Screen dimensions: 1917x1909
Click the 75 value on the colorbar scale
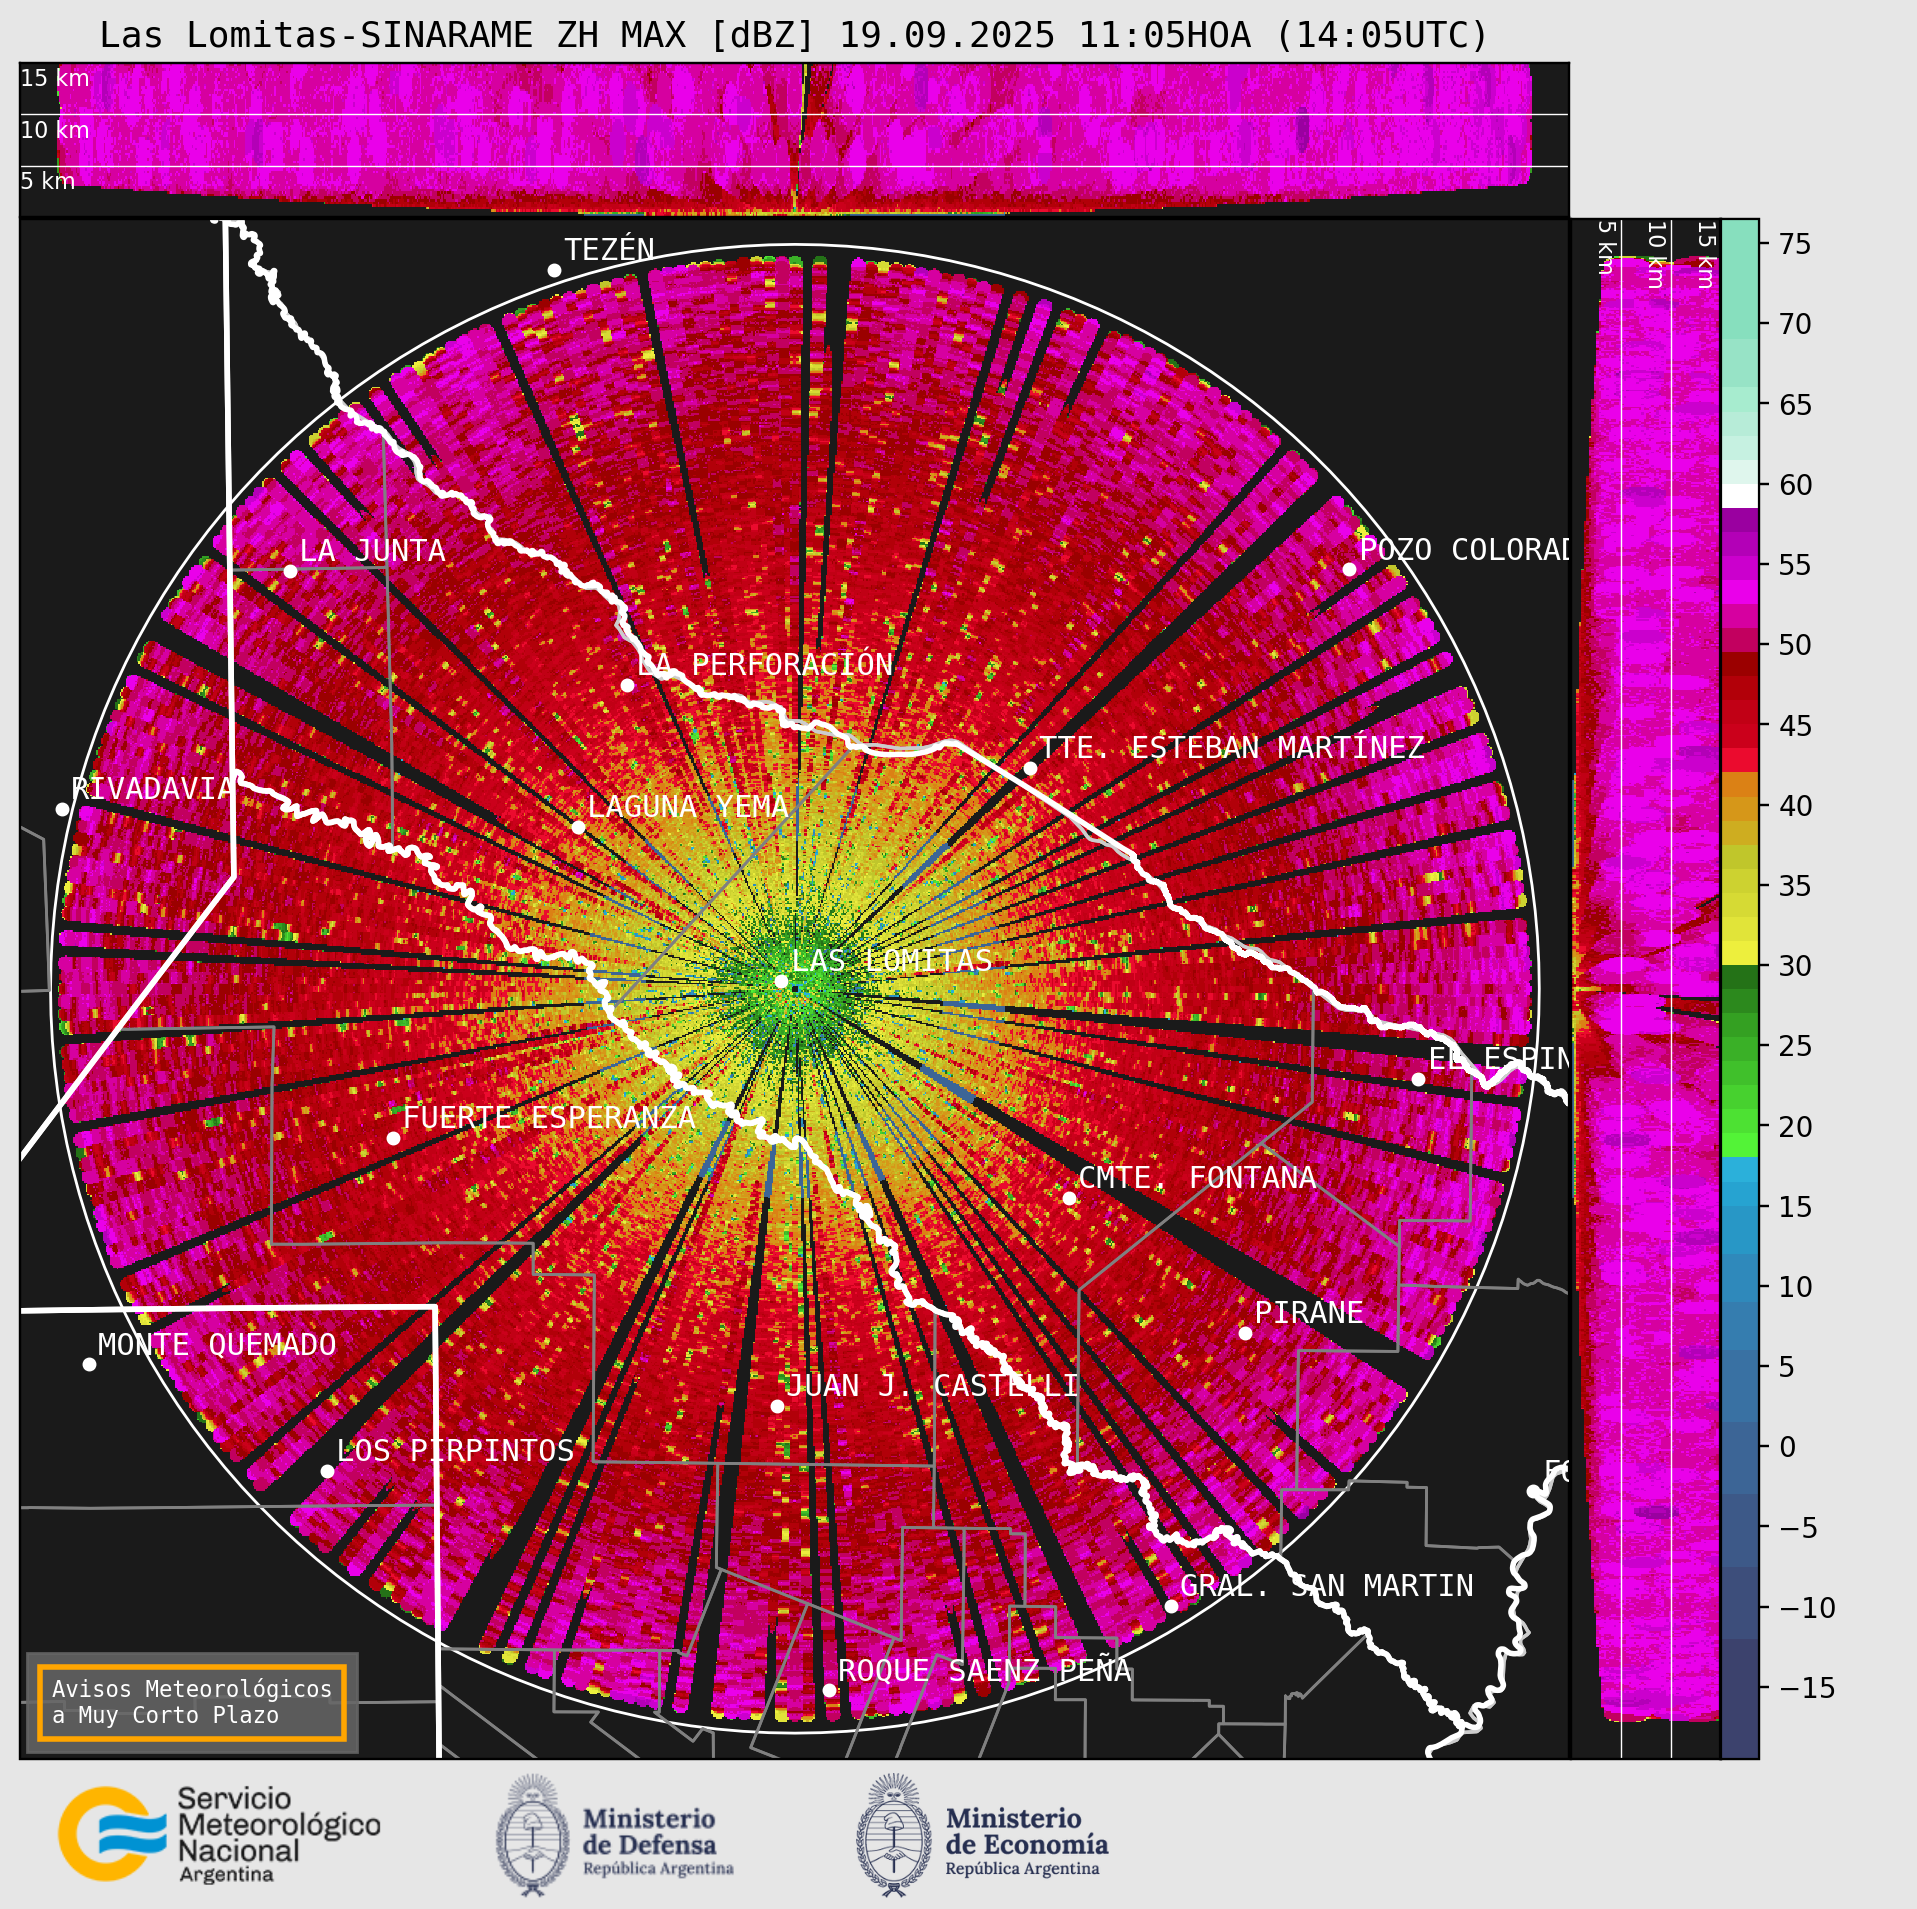point(1795,244)
